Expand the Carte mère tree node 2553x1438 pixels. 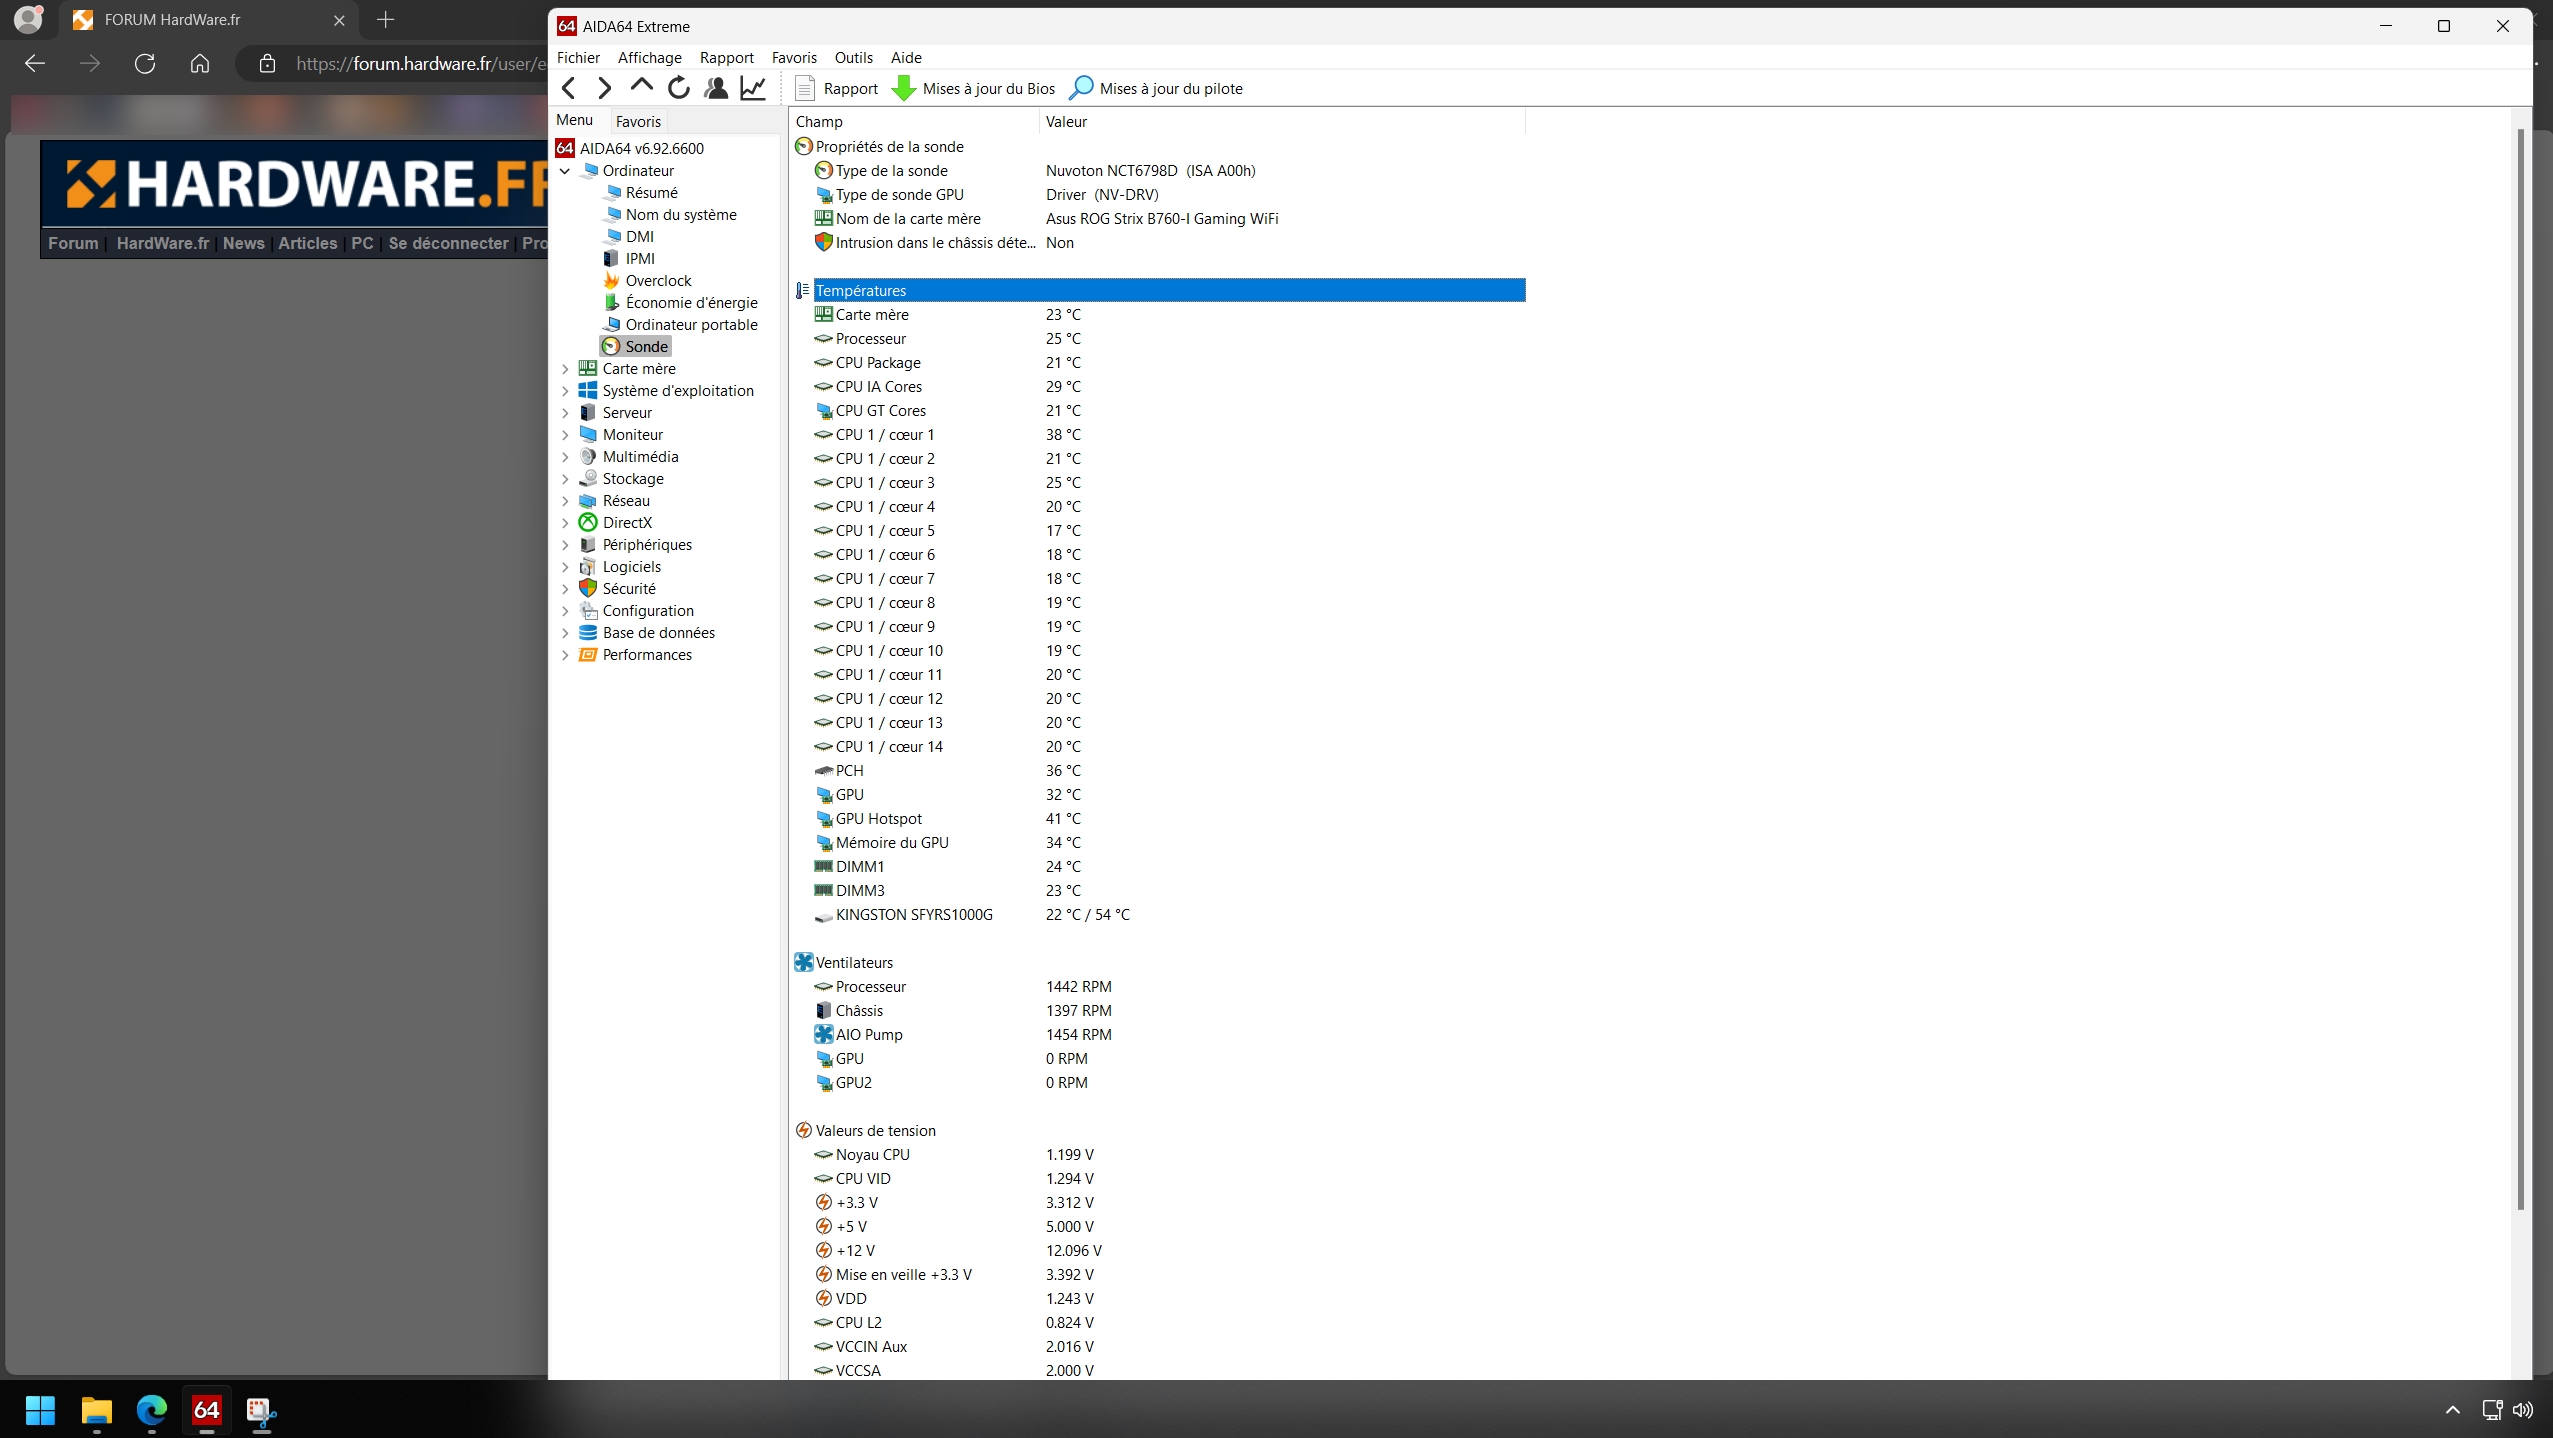point(565,369)
